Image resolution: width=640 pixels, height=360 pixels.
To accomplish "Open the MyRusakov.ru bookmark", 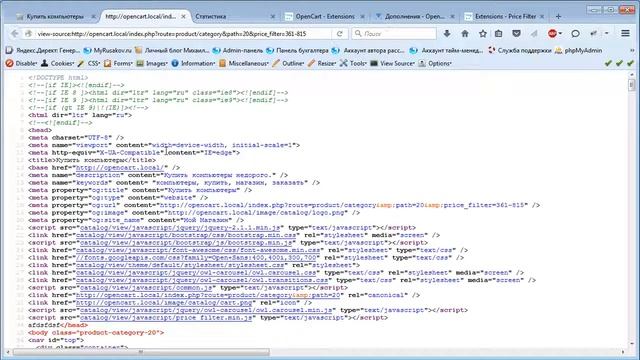I will 107,51.
